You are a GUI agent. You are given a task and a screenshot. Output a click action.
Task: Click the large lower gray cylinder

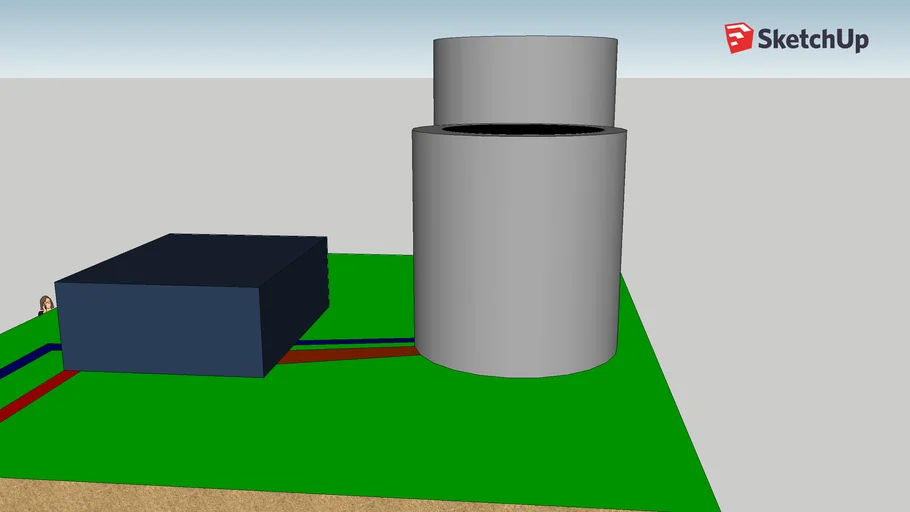[520, 250]
